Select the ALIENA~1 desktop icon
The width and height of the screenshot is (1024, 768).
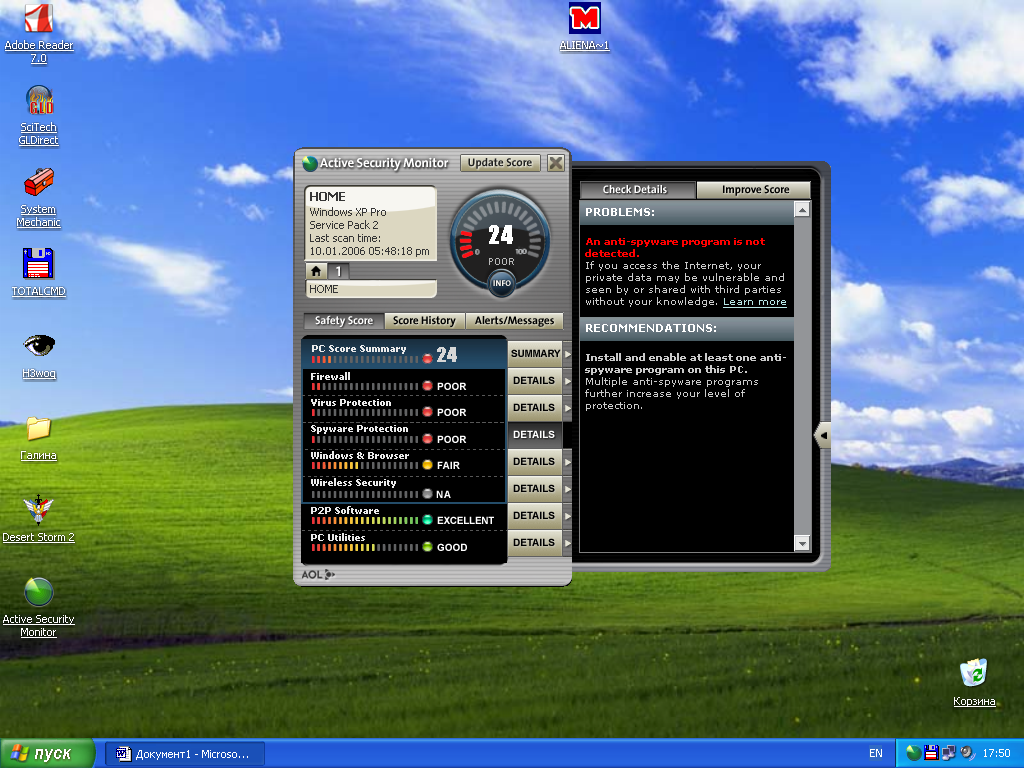[584, 27]
